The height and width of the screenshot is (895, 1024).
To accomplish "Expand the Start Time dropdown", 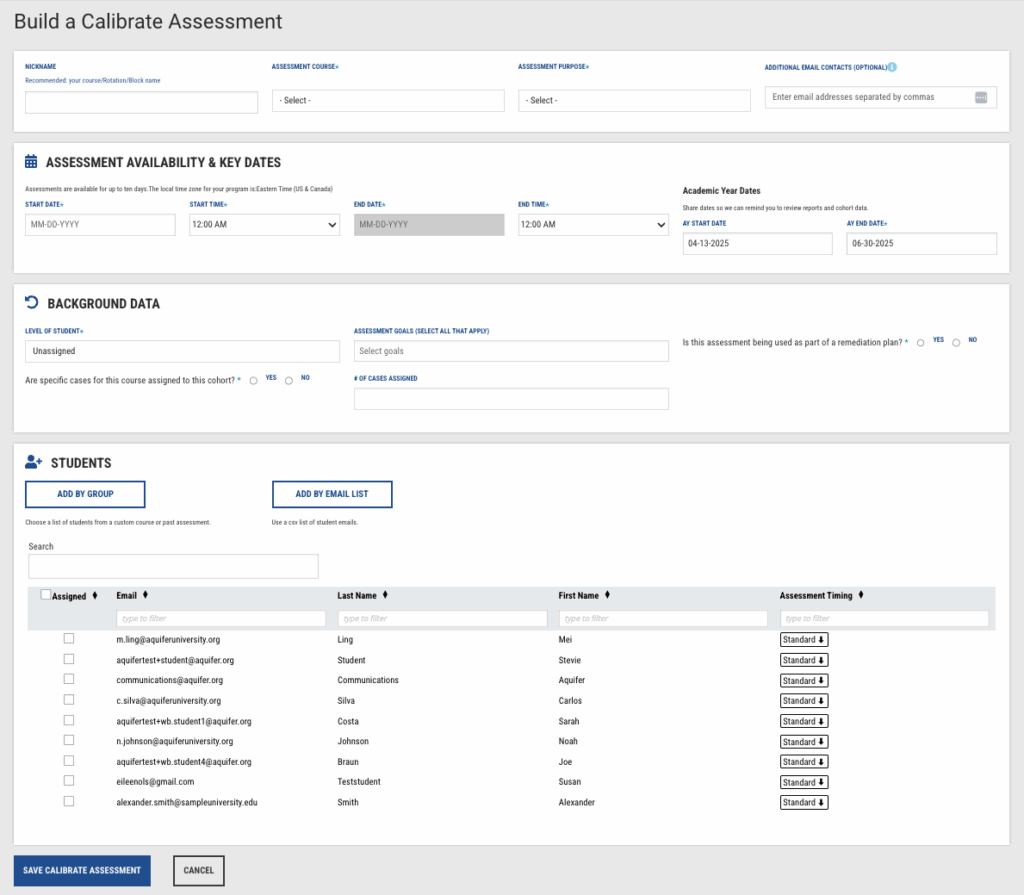I will (265, 225).
